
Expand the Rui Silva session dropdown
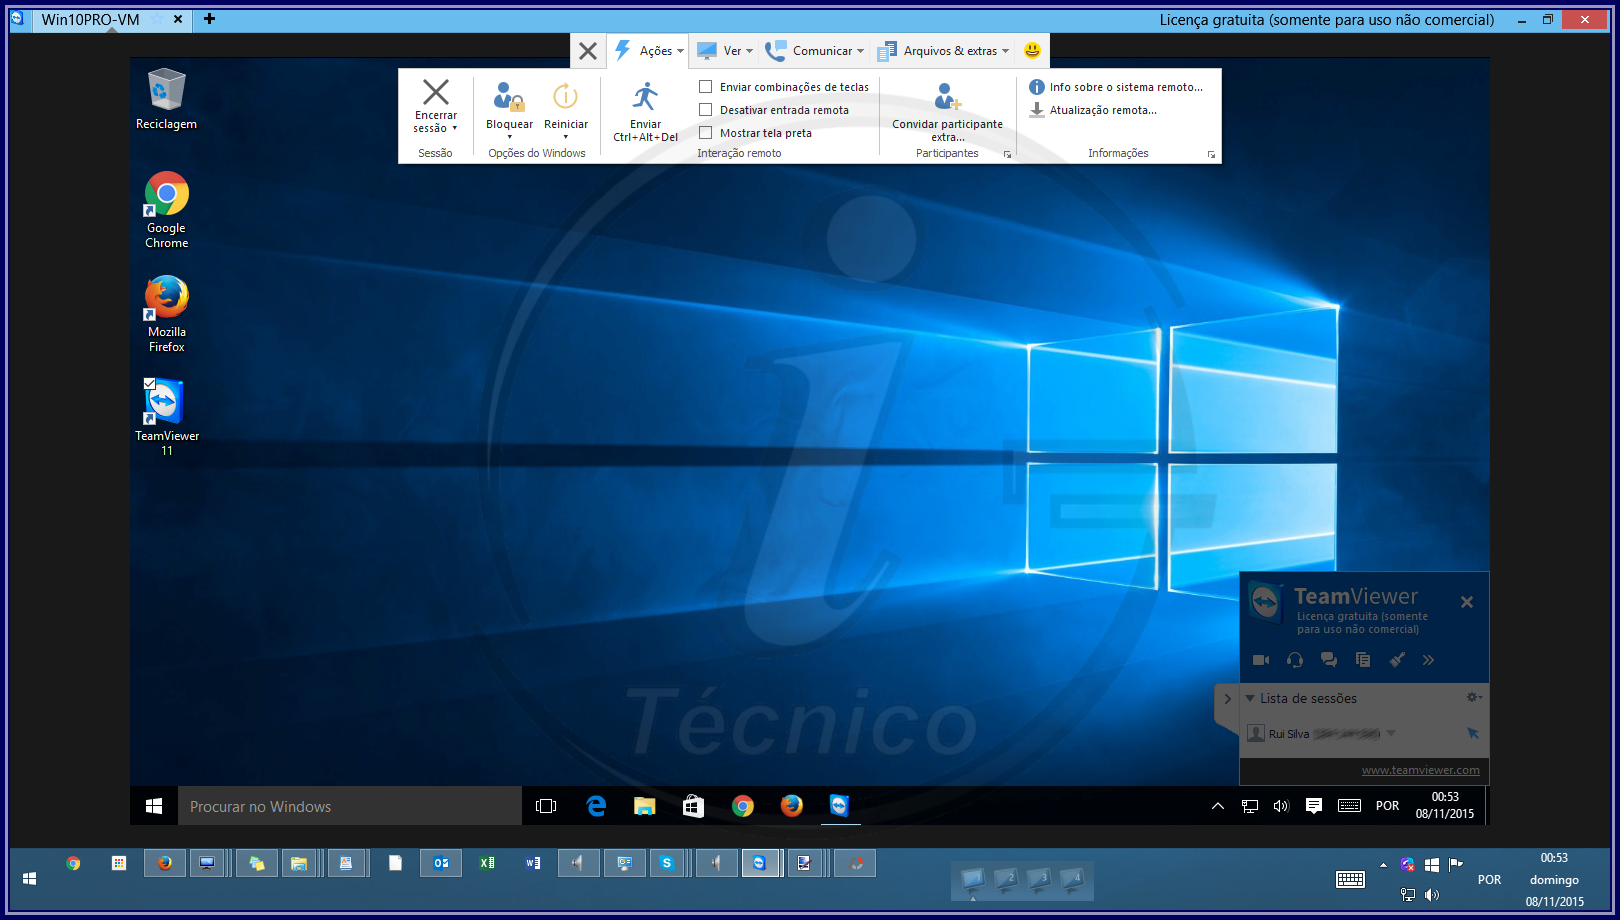click(1391, 734)
